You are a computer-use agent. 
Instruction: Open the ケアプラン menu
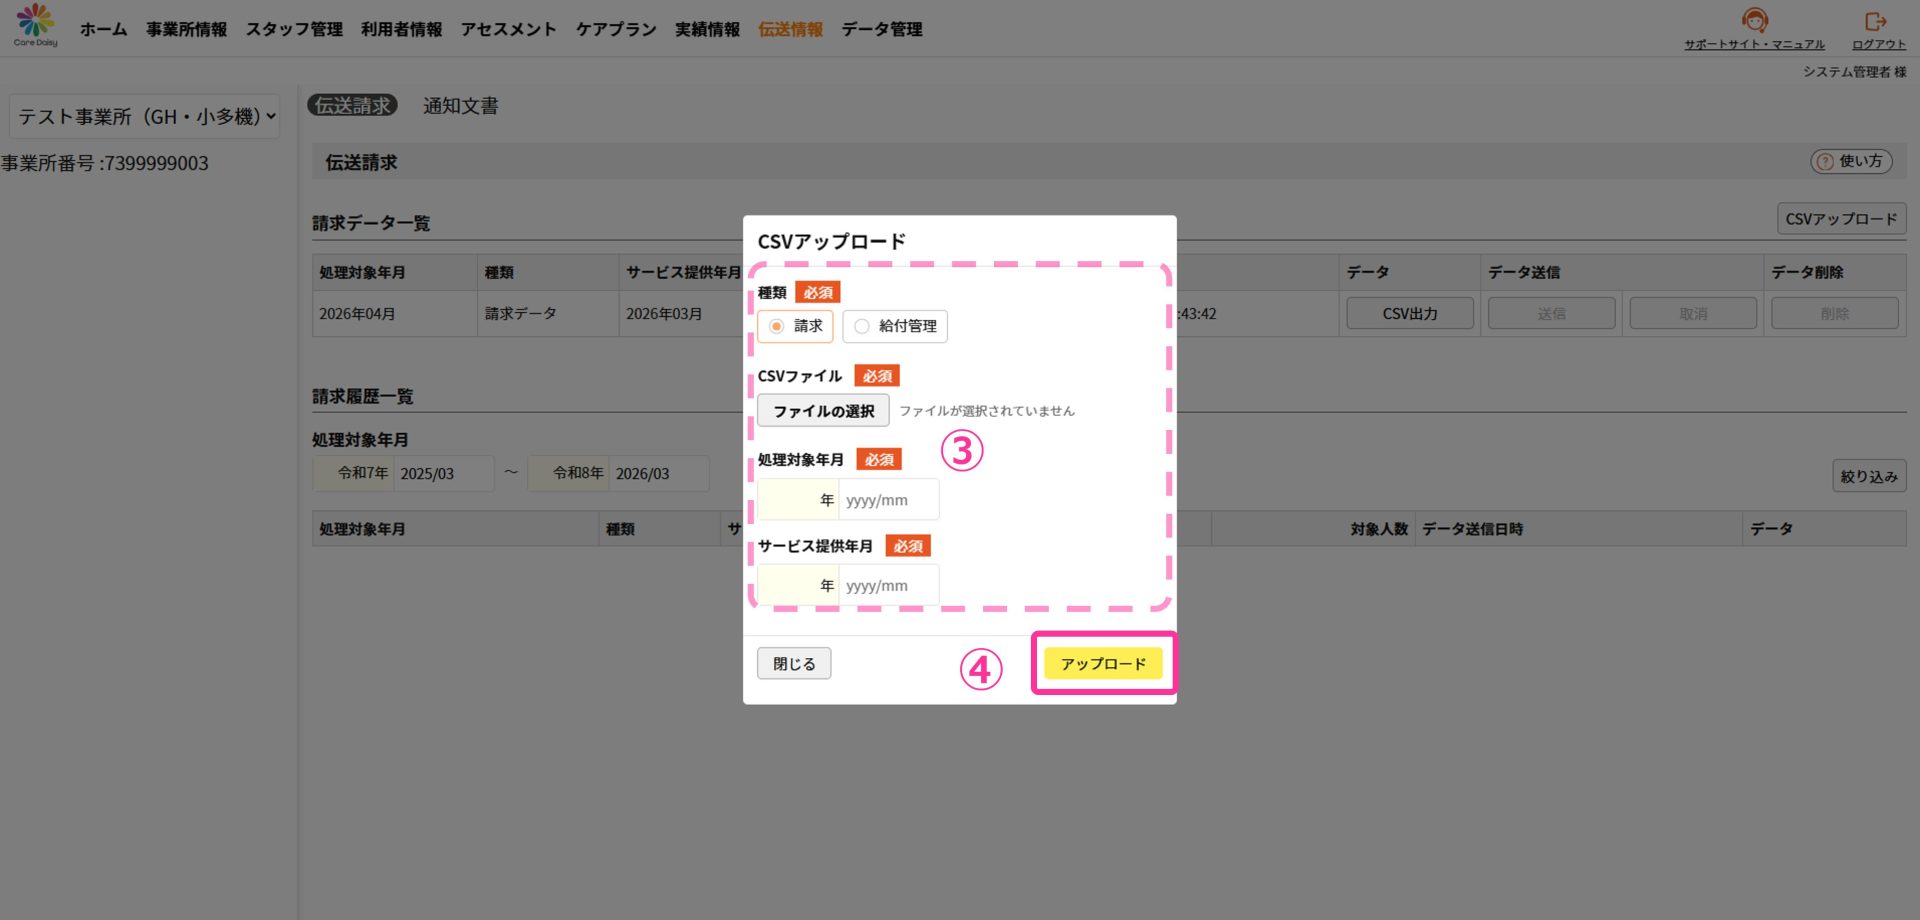coord(616,30)
